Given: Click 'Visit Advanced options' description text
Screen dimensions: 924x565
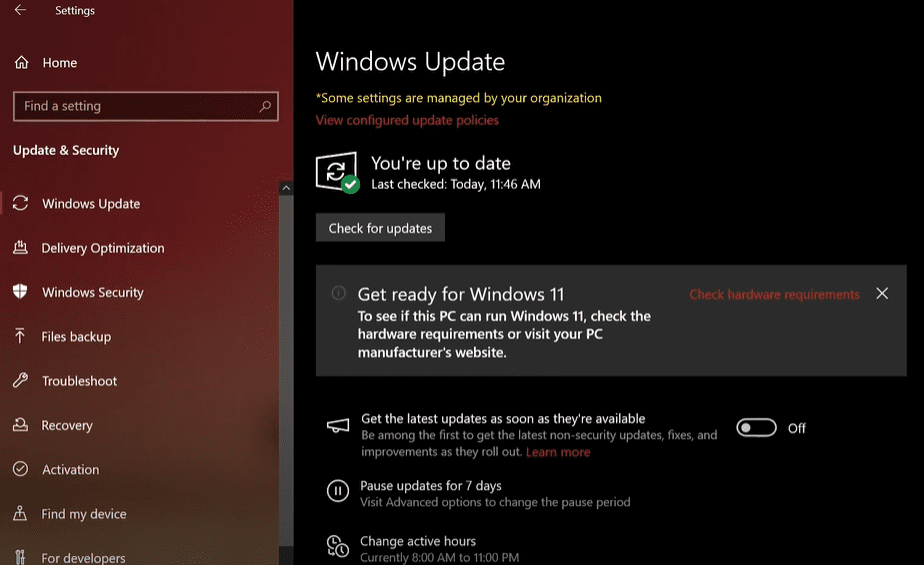Looking at the screenshot, I should click(x=495, y=502).
